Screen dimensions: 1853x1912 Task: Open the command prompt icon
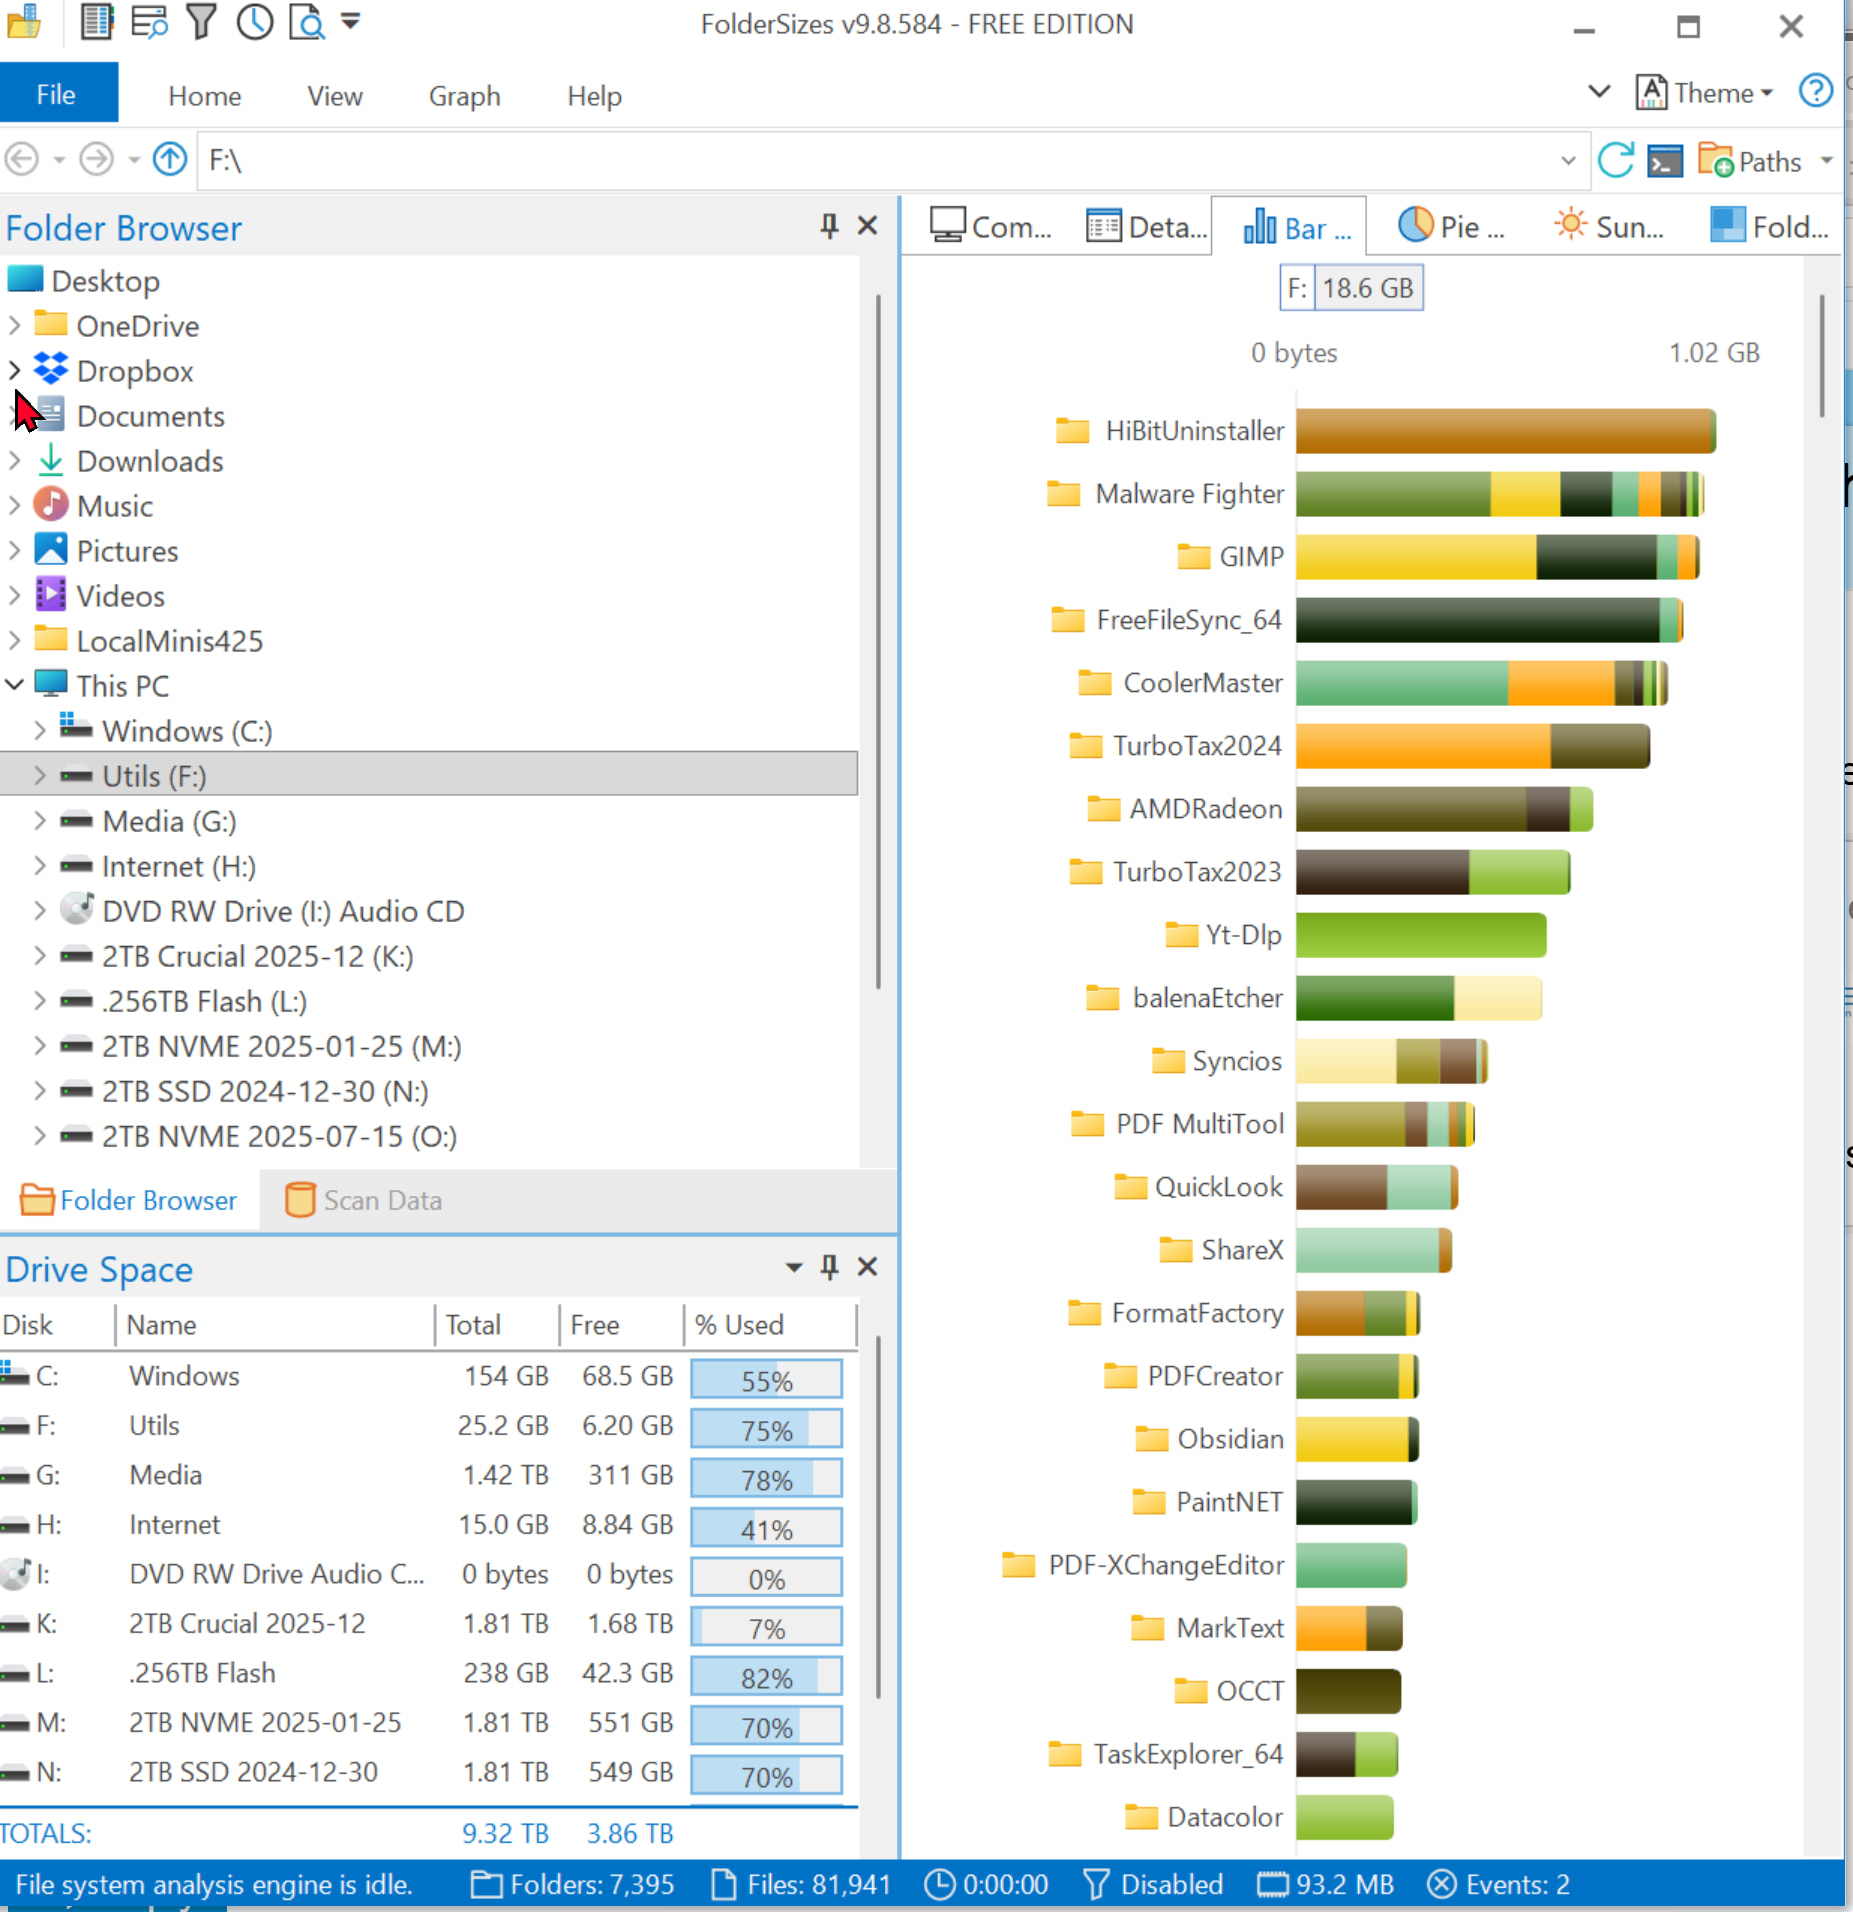pos(1665,160)
